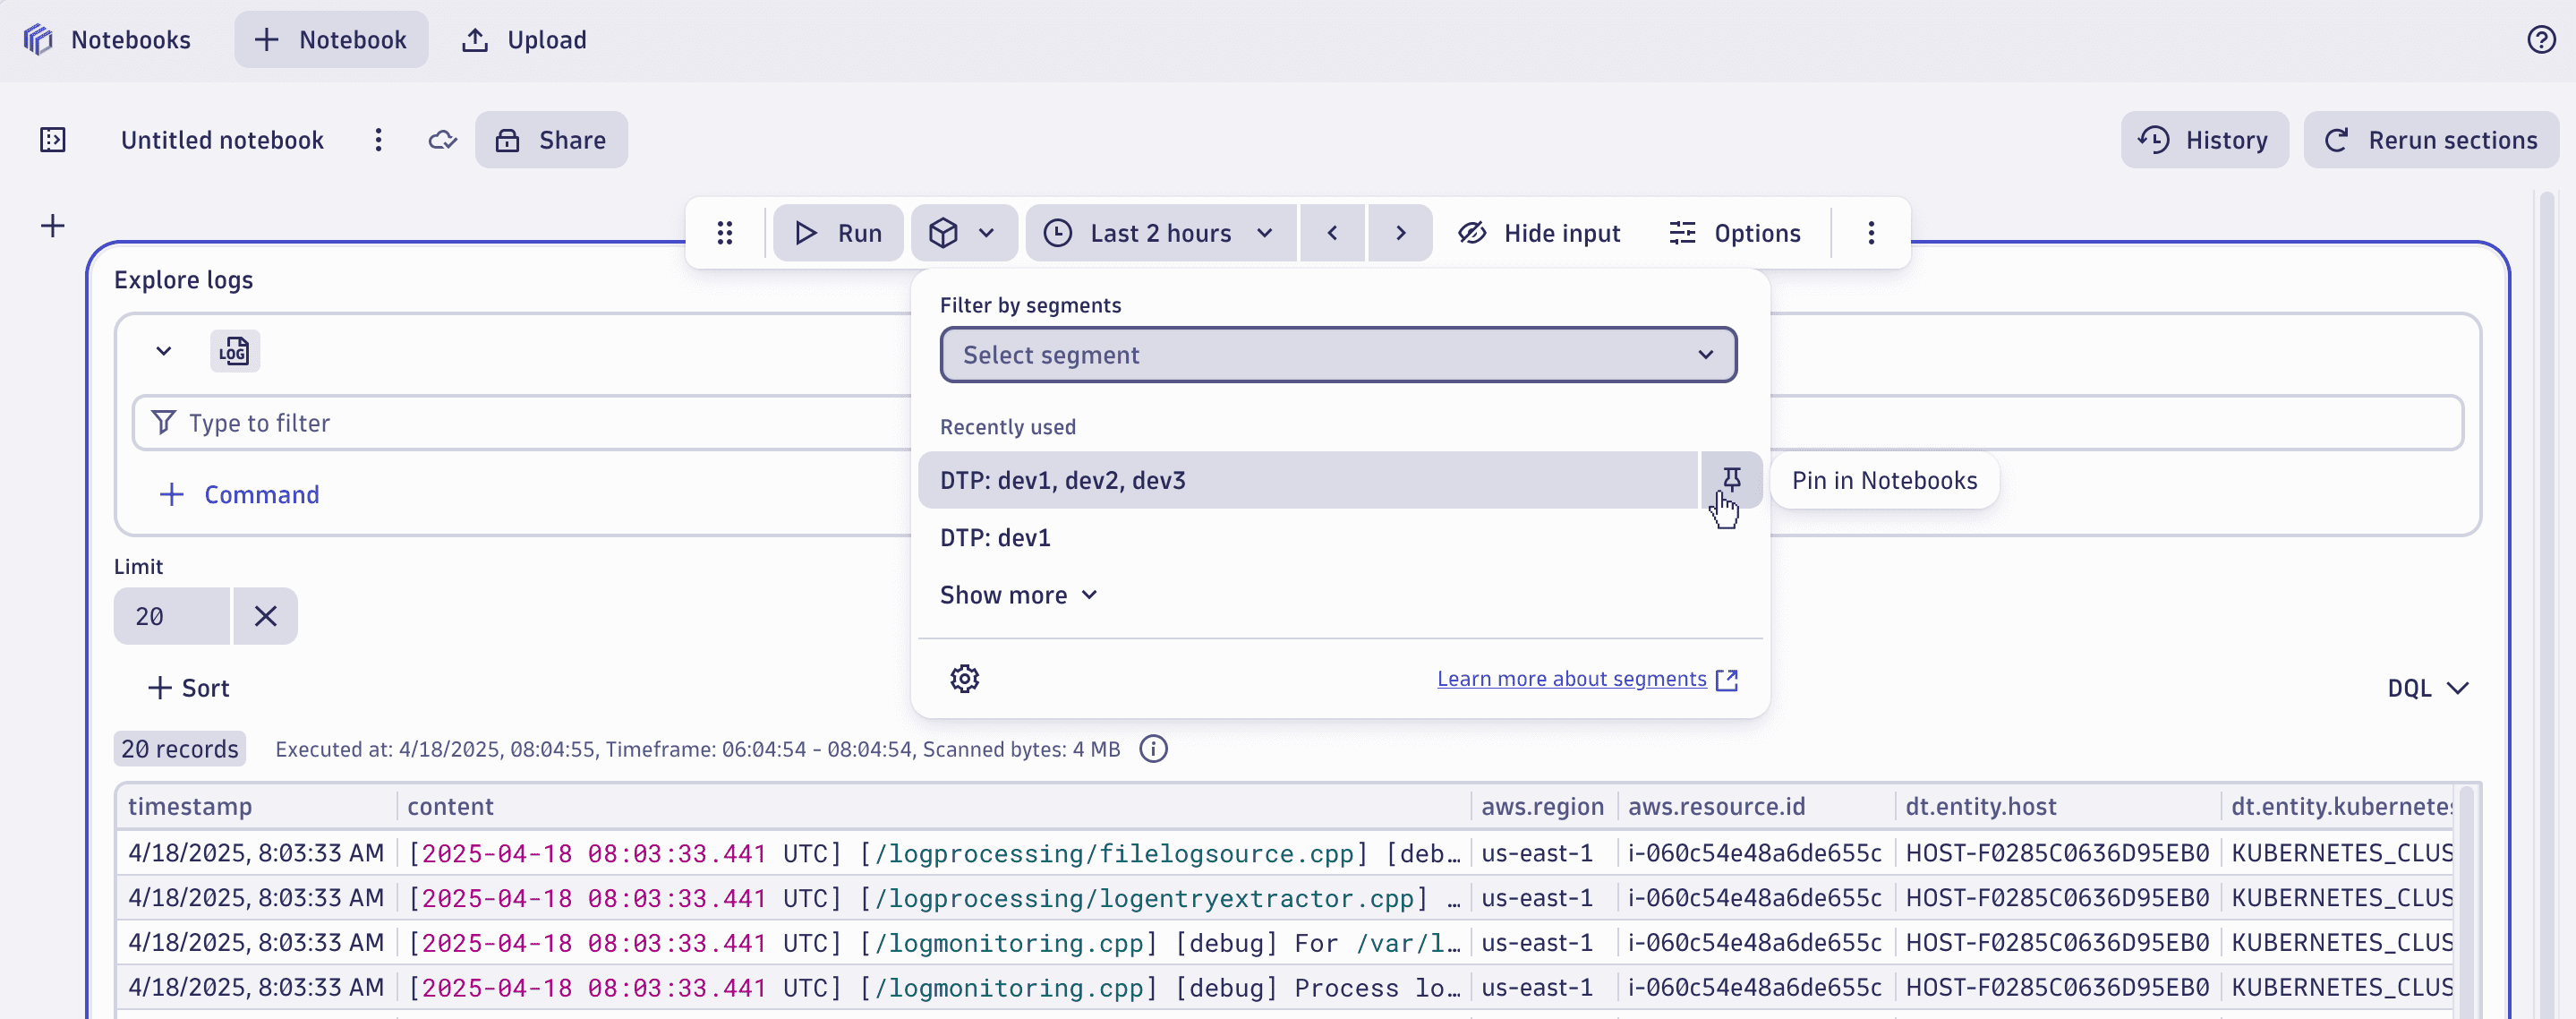The width and height of the screenshot is (2576, 1019).
Task: Create a new Notebook with the plus button
Action: point(331,40)
